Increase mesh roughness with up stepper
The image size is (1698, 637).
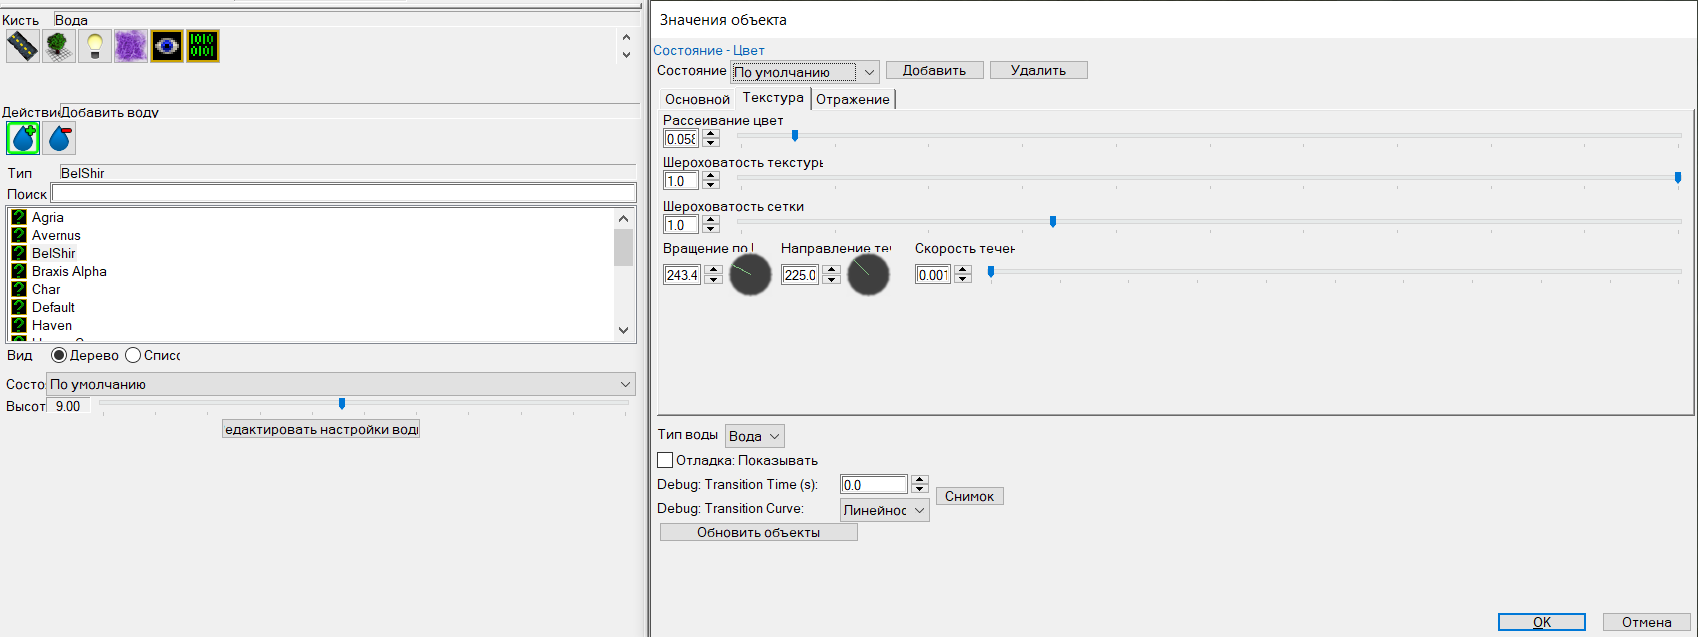(x=711, y=220)
